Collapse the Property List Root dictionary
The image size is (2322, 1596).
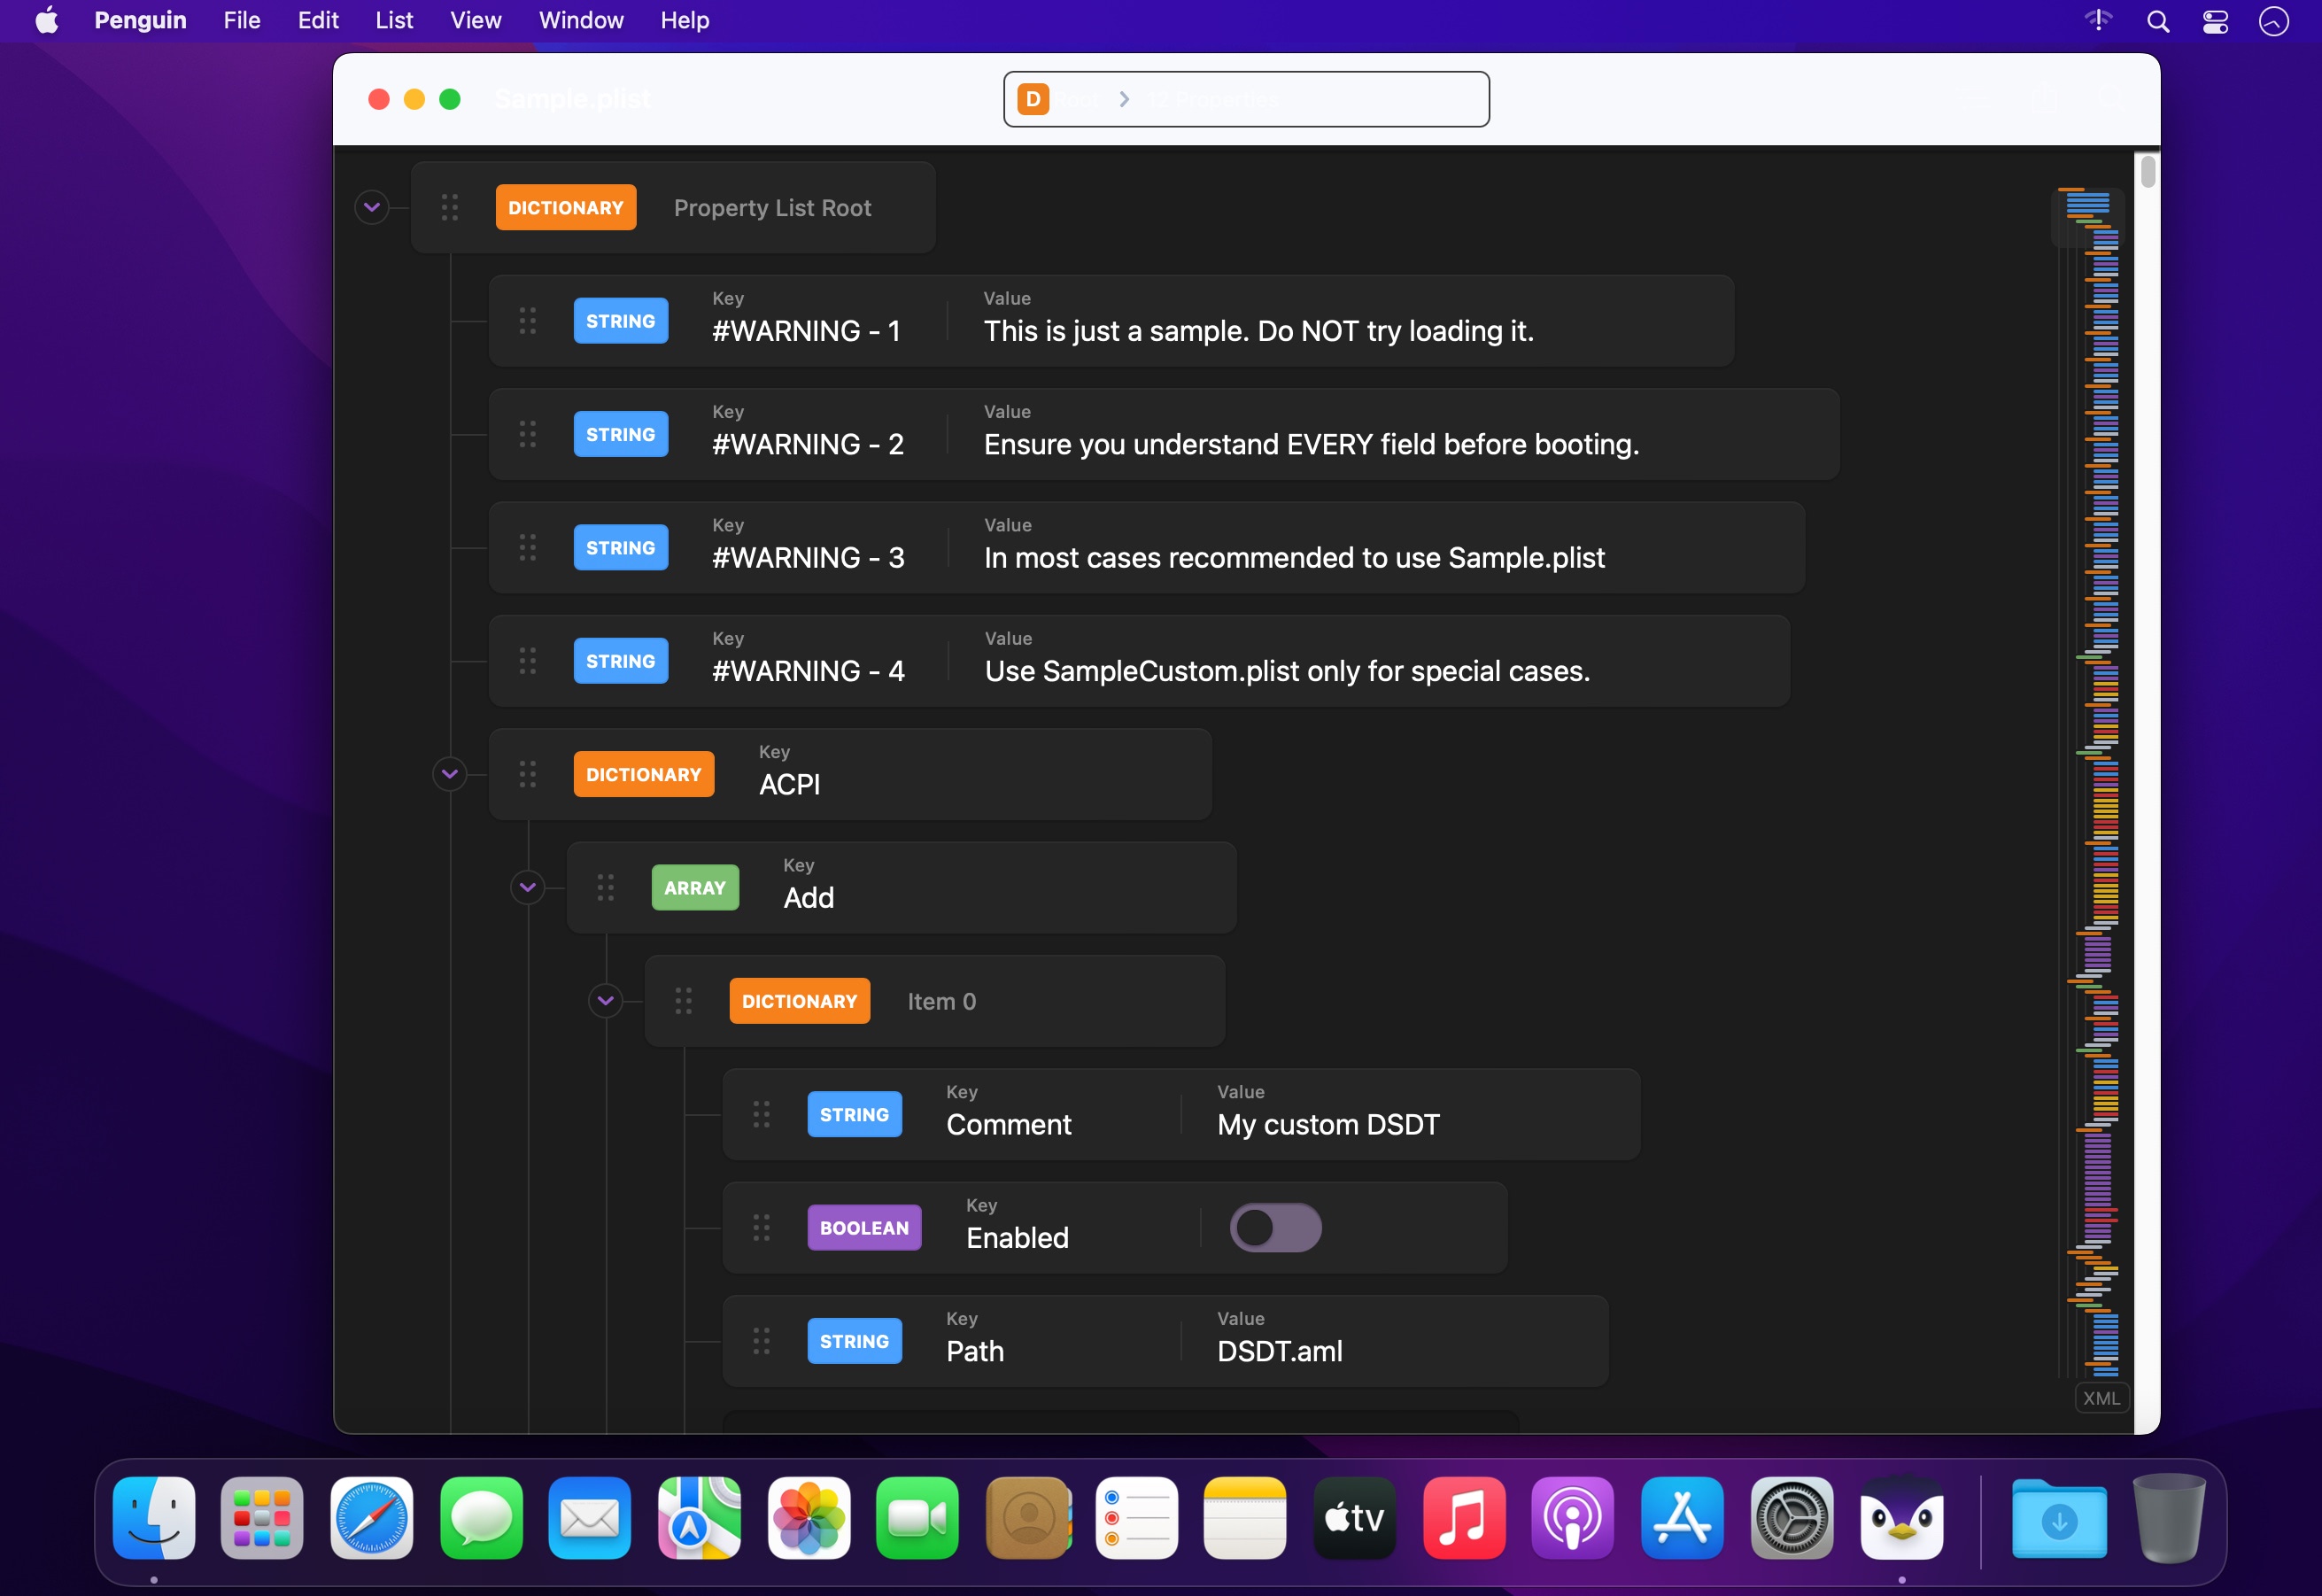(372, 207)
